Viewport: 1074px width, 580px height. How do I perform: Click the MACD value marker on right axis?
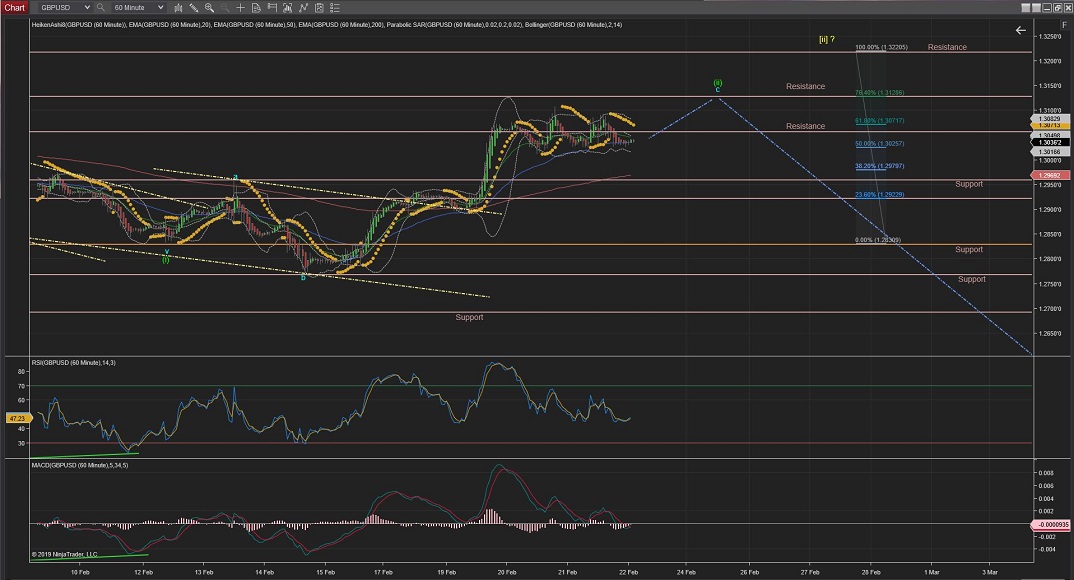pyautogui.click(x=1051, y=524)
